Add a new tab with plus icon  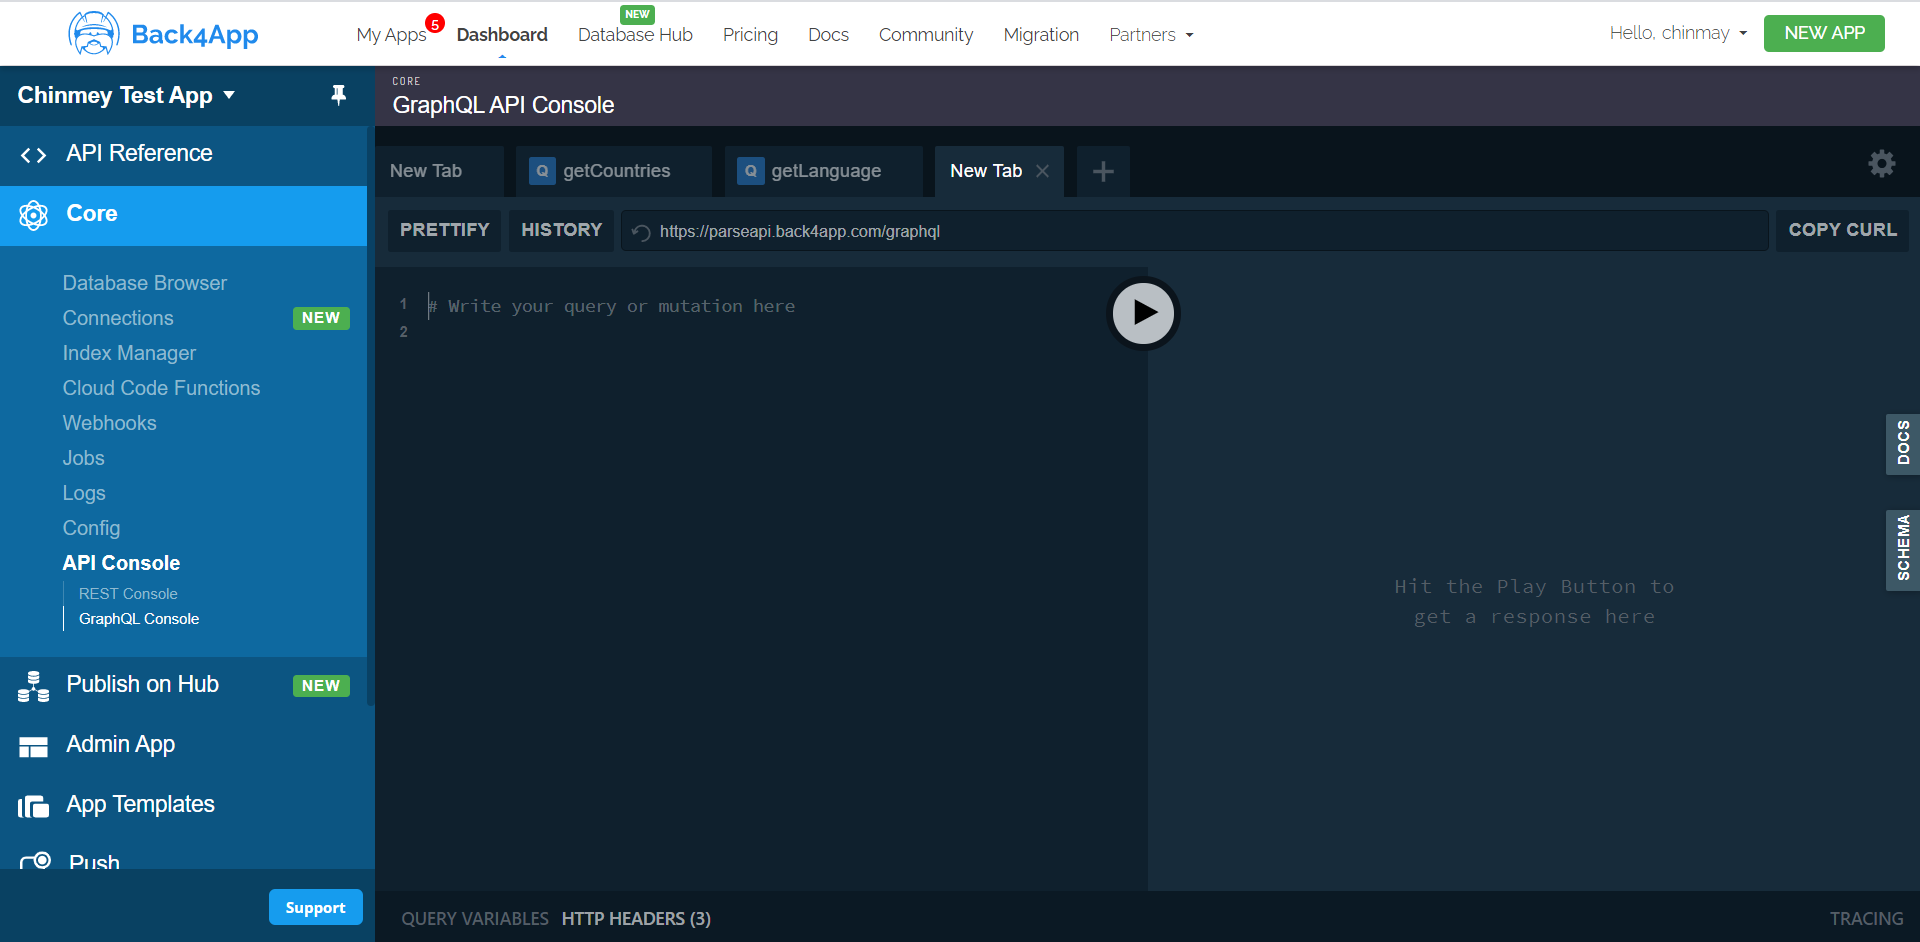pyautogui.click(x=1103, y=172)
